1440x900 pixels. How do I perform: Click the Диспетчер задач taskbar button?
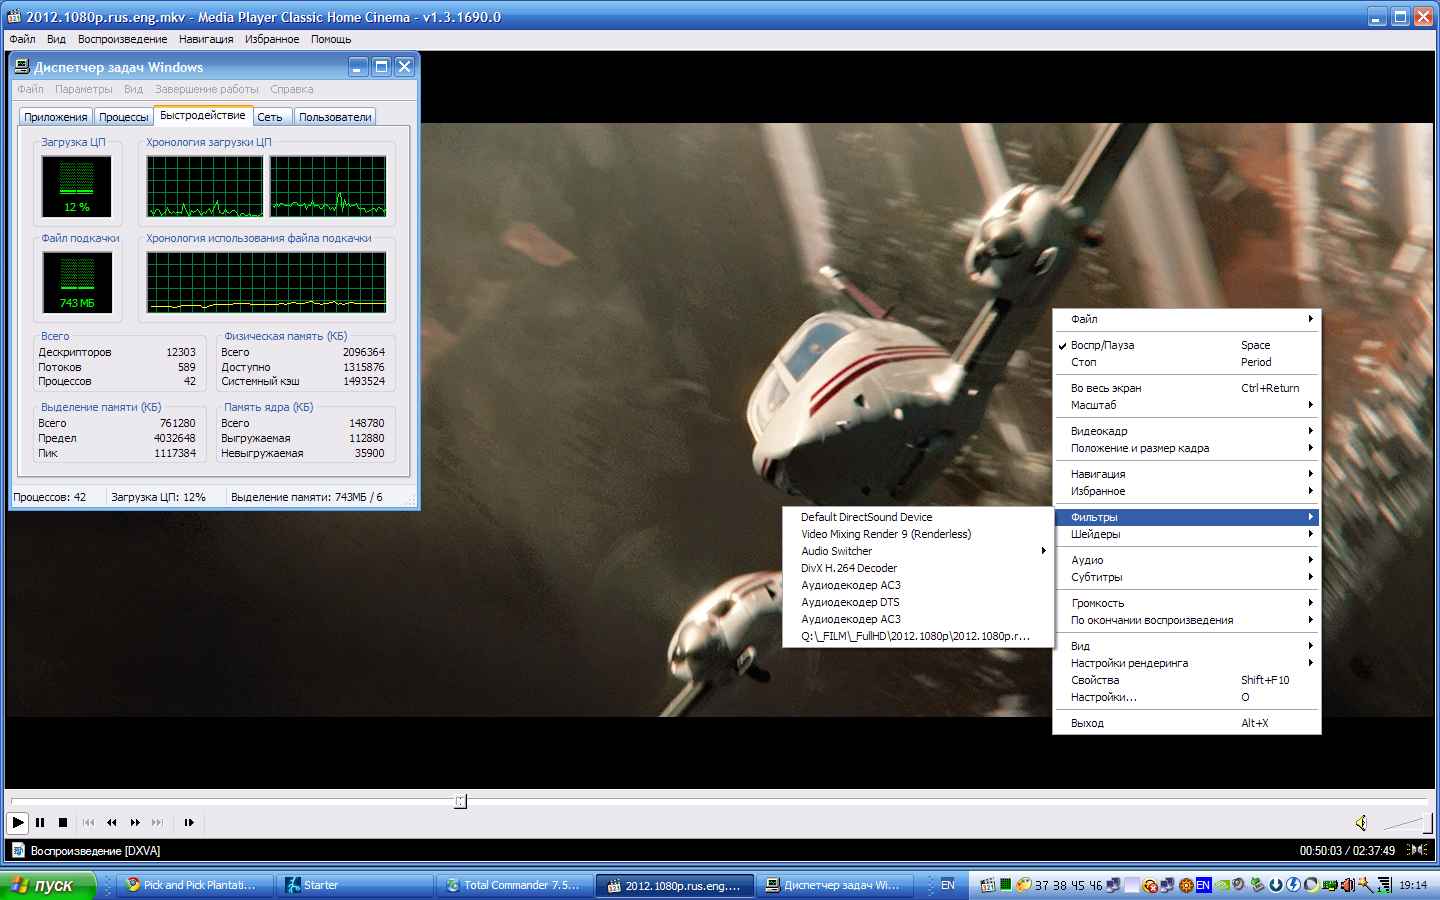pos(833,885)
